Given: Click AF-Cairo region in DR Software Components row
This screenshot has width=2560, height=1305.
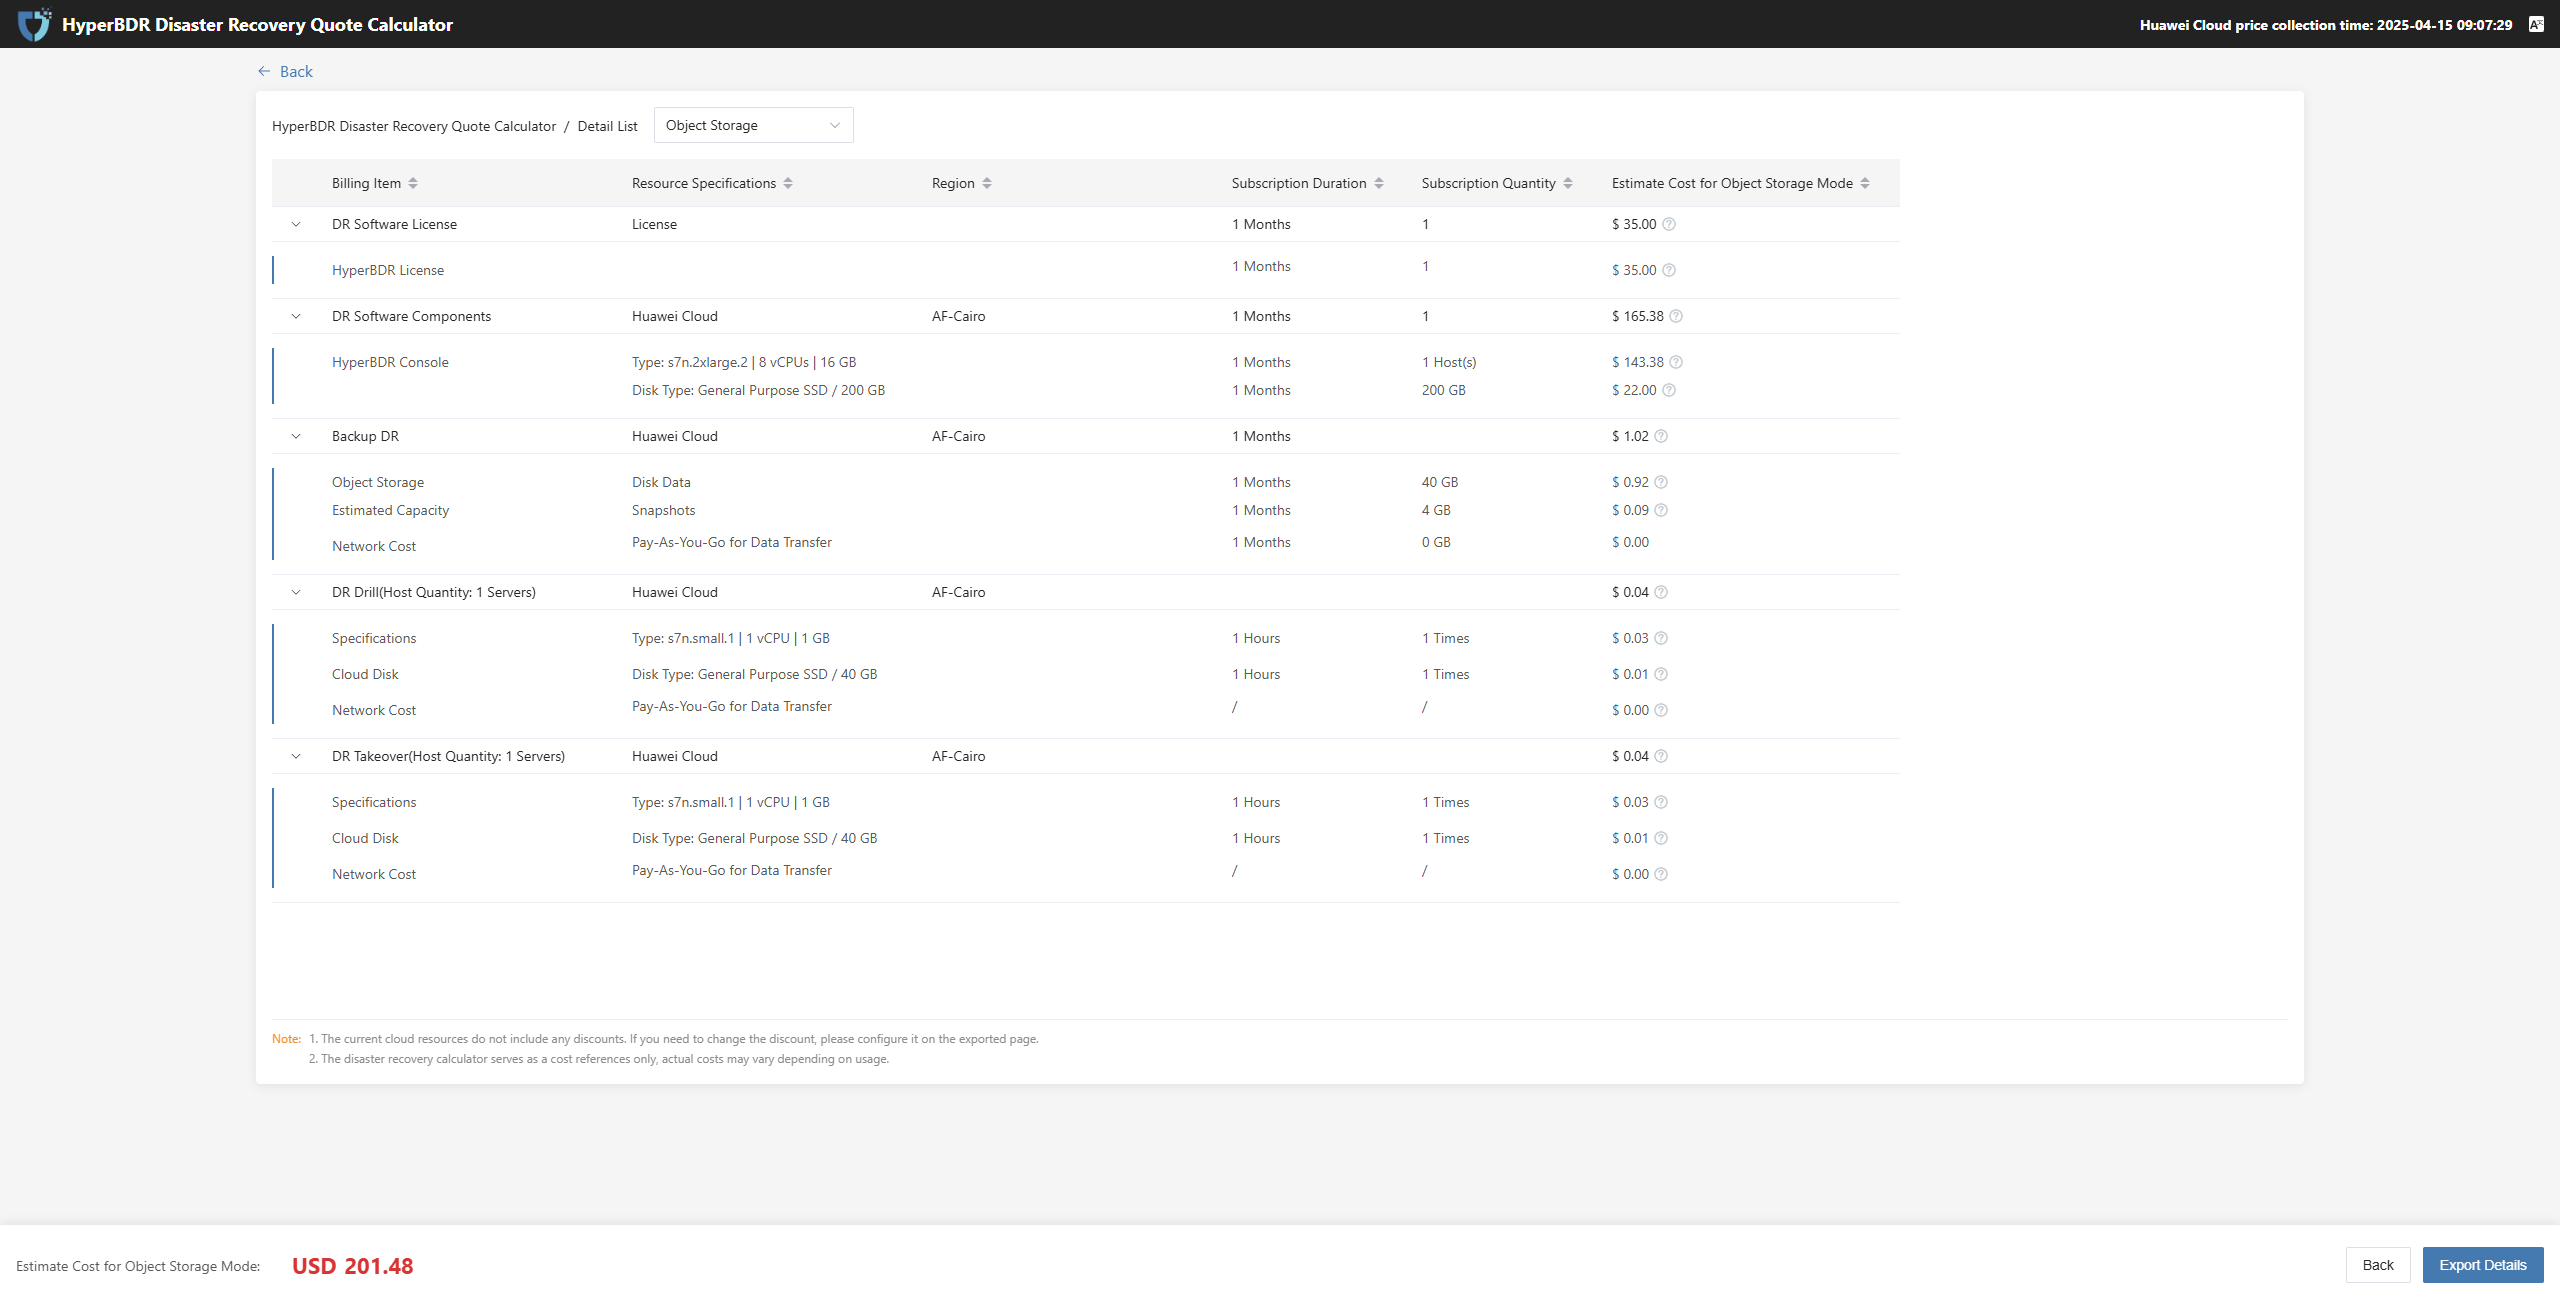Looking at the screenshot, I should (958, 316).
